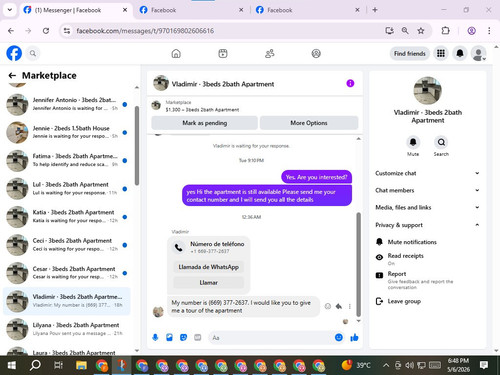Go to Home feed icon
This screenshot has height=375, width=500.
[x=176, y=53]
